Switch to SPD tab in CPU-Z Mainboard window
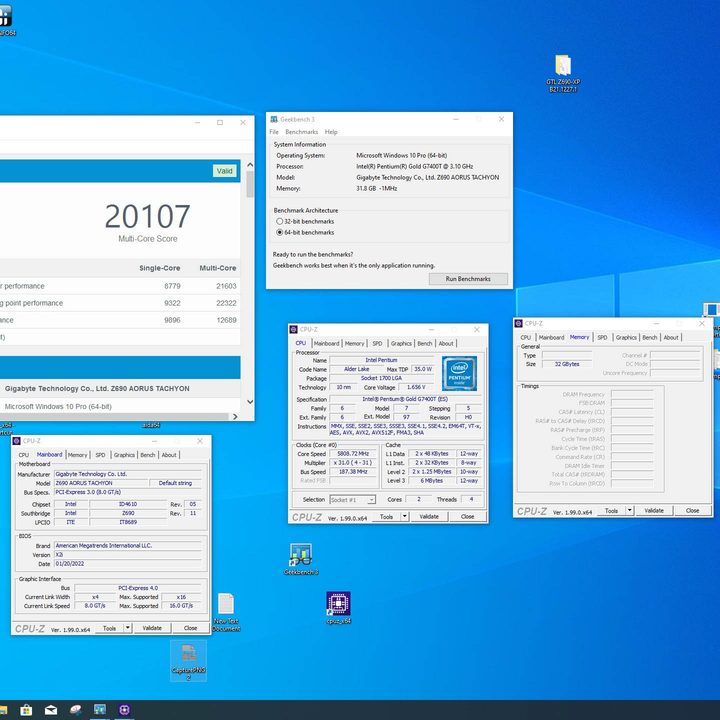720x720 pixels. coord(101,455)
